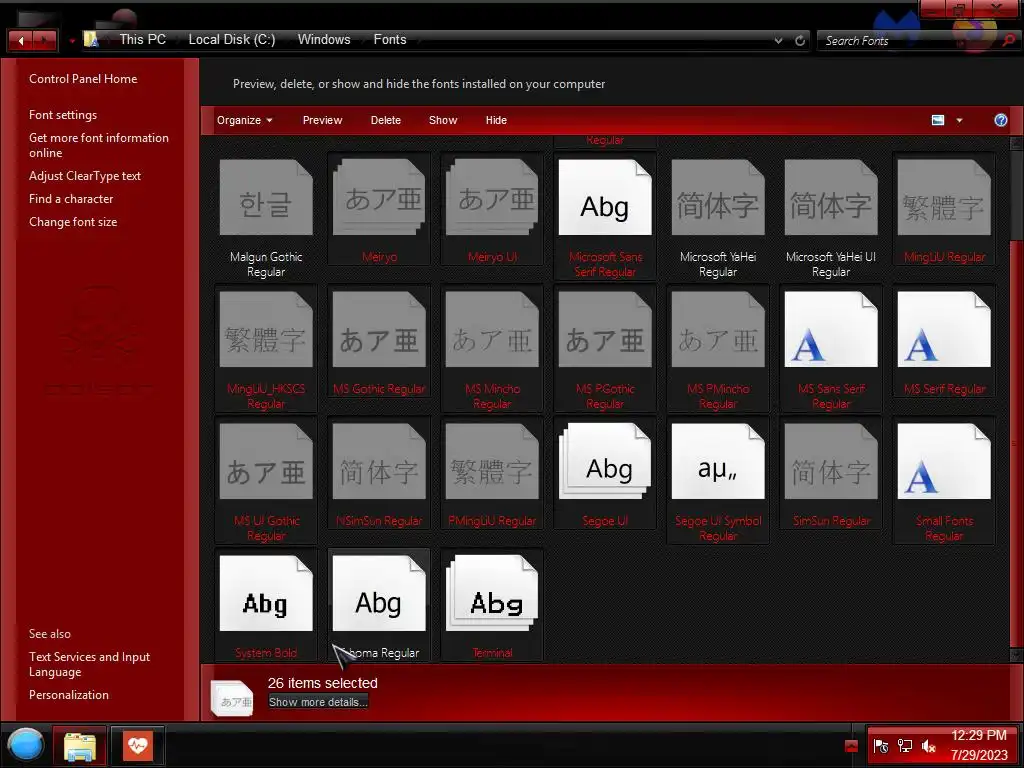
Task: Click Delete in the toolbar
Action: (385, 120)
